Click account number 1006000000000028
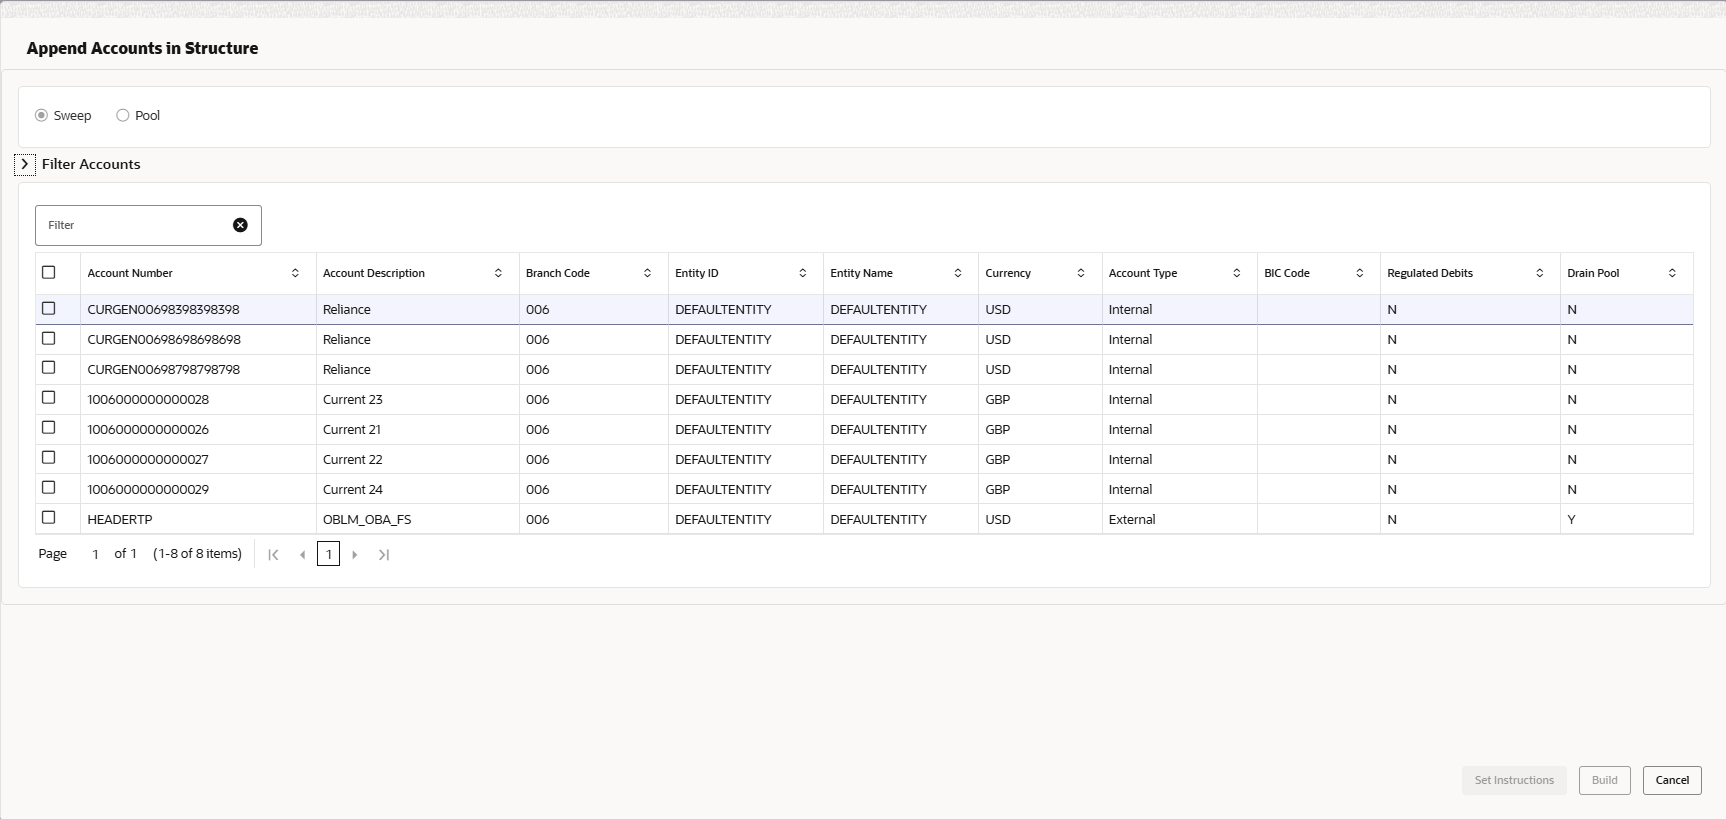 pos(148,400)
